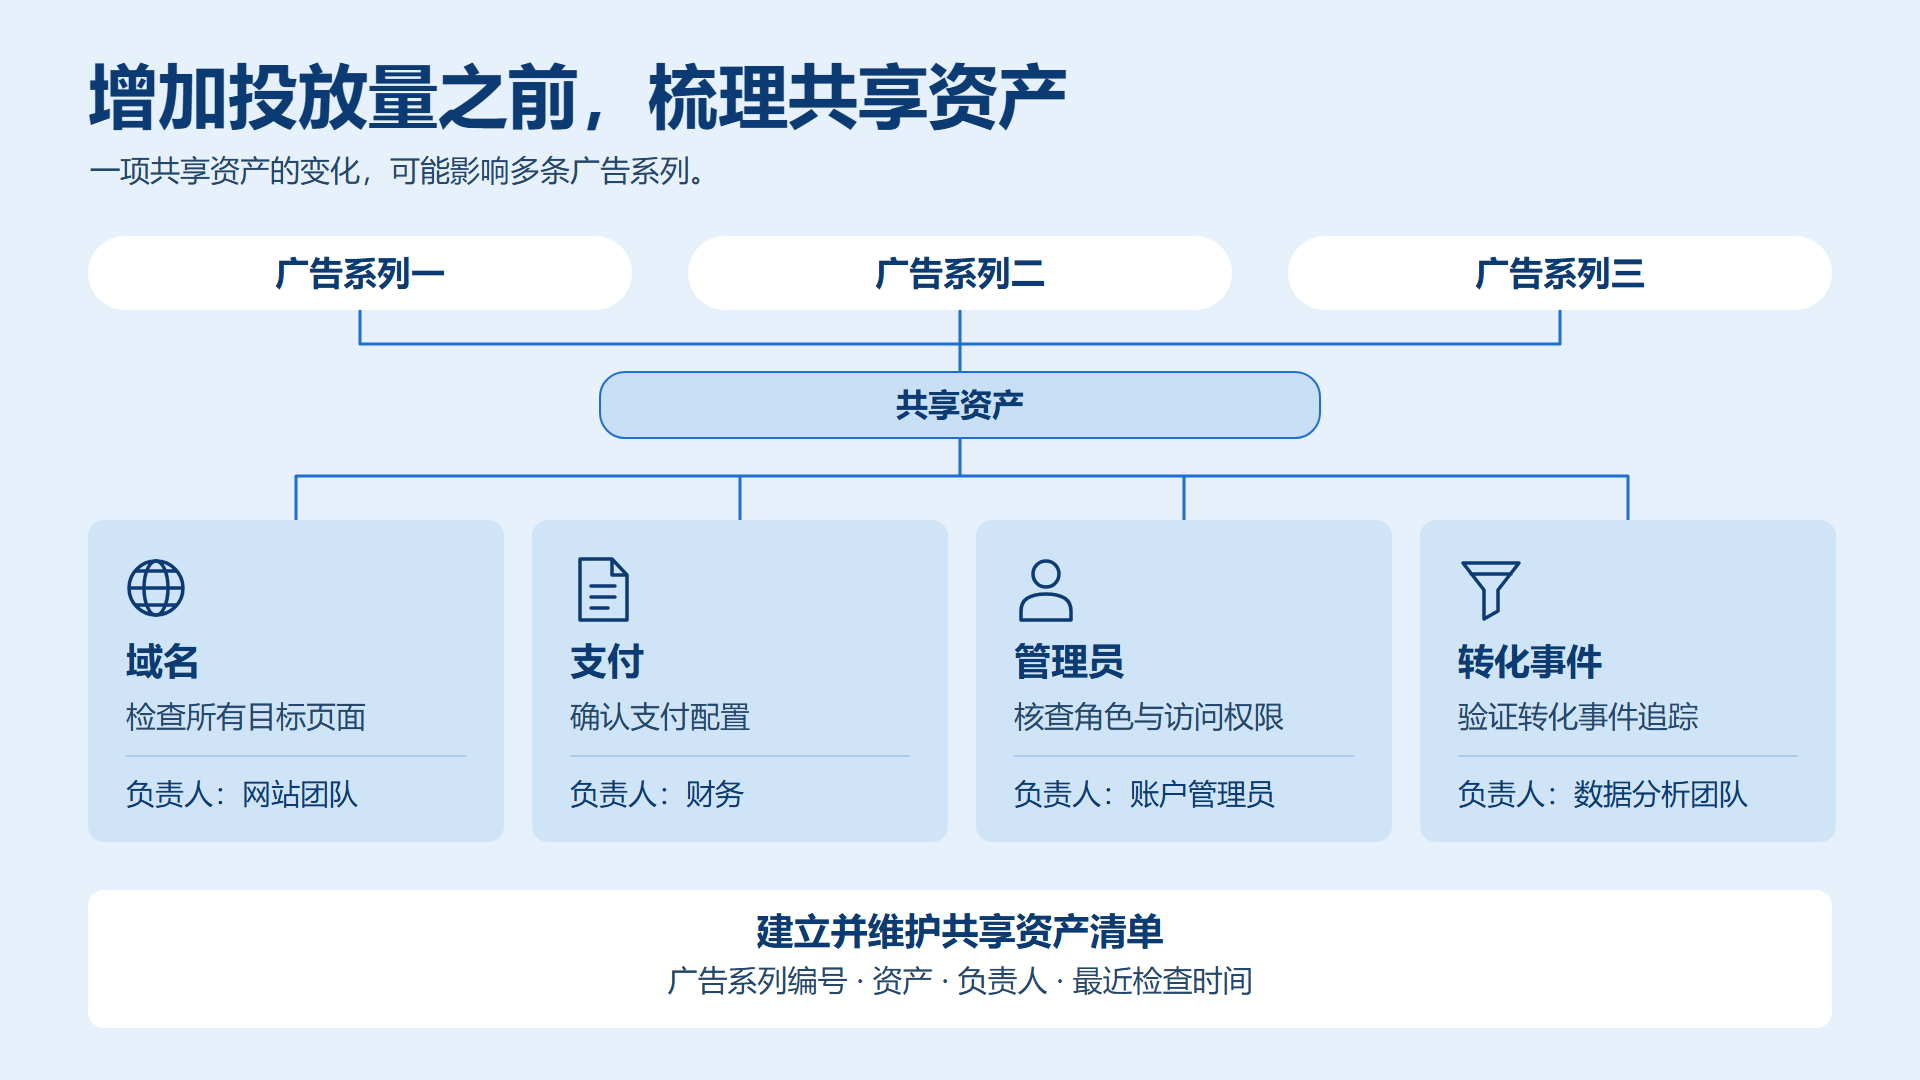Select the 广告系列三 pill
Image resolution: width=1920 pixels, height=1080 pixels.
coord(1560,273)
